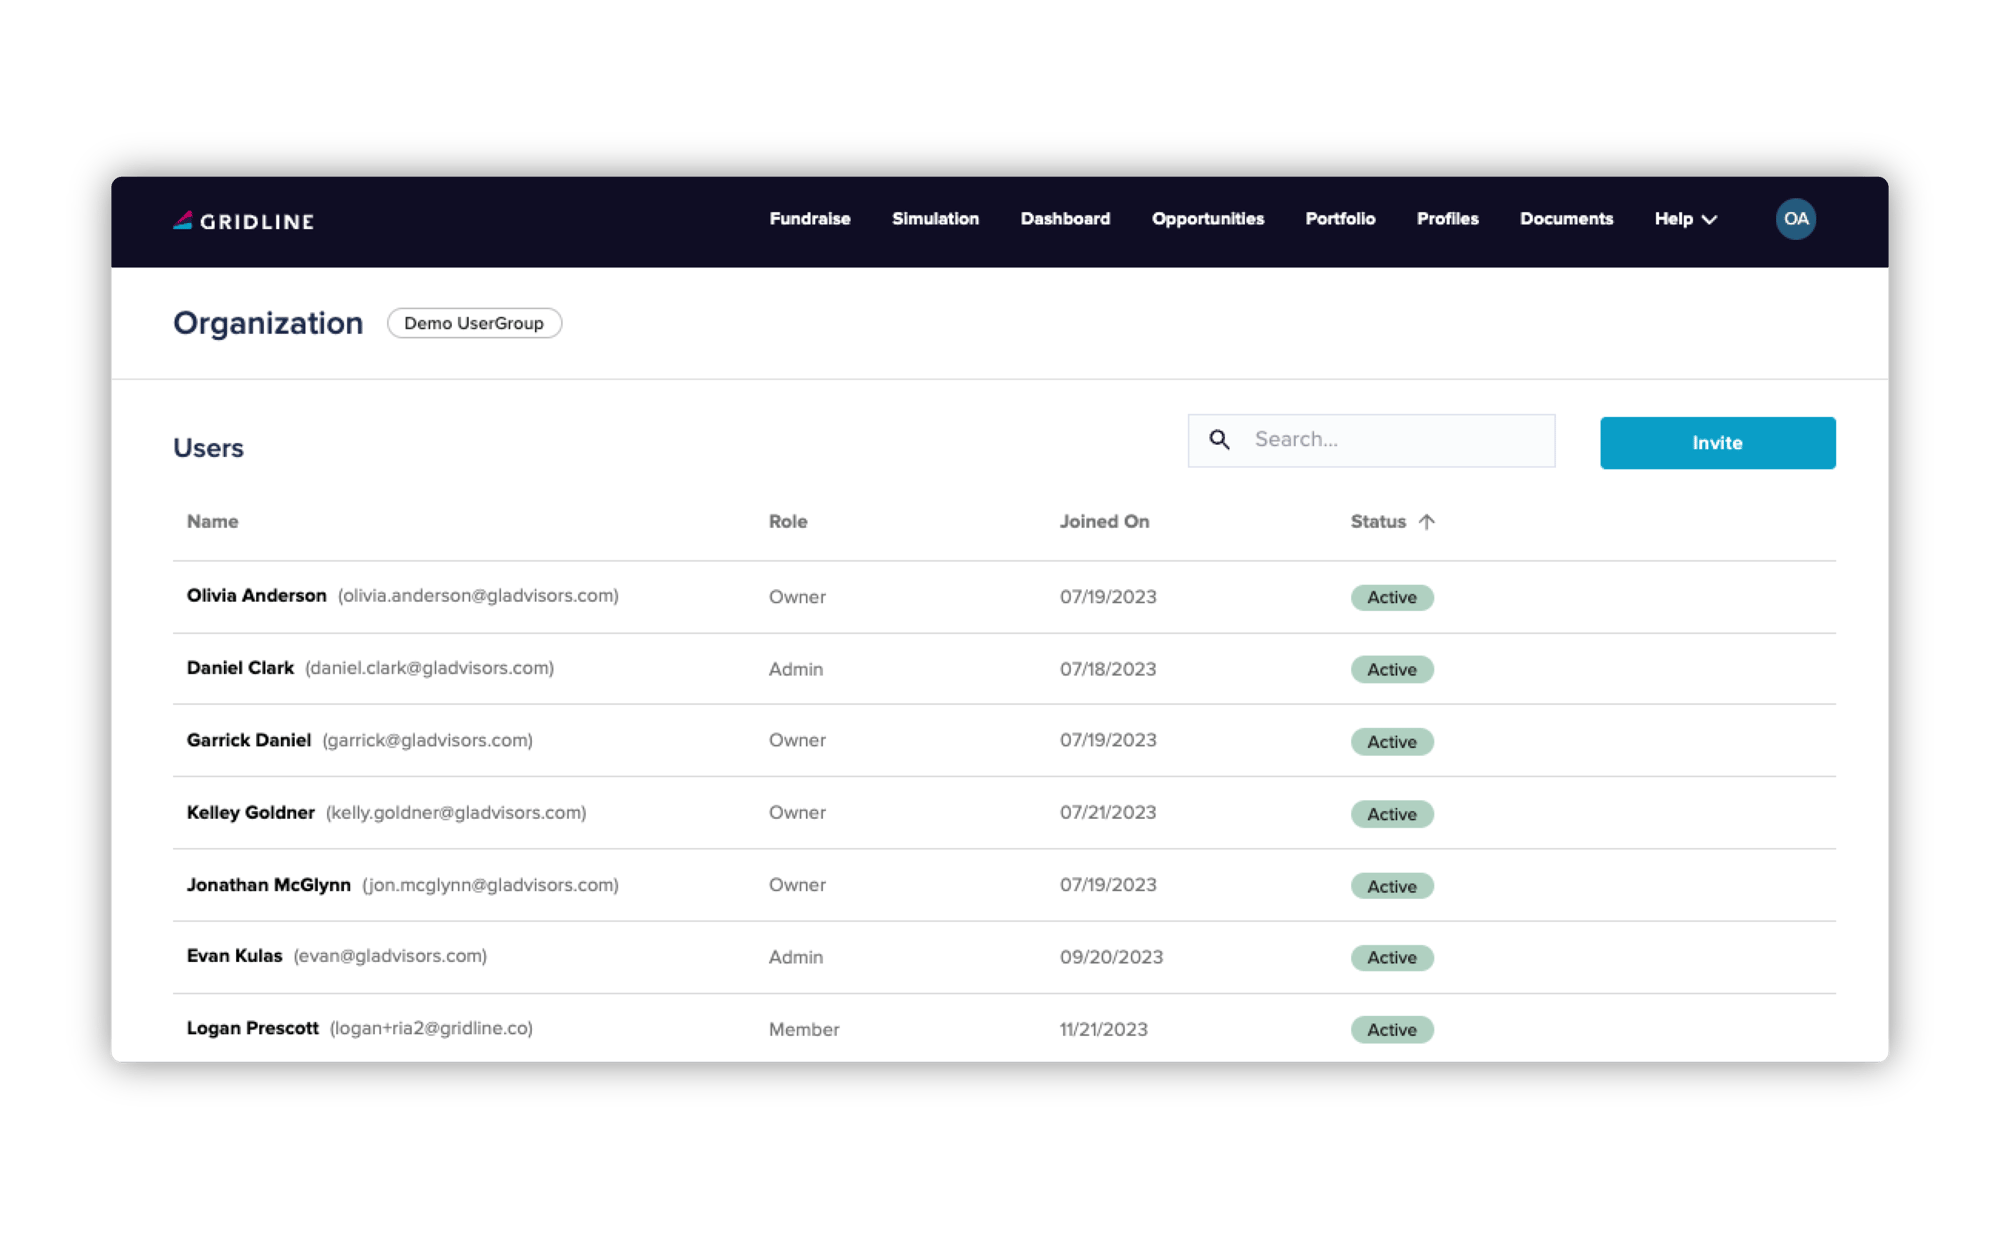Select Opportunities in the navigation bar
The height and width of the screenshot is (1239, 2000).
(1207, 219)
